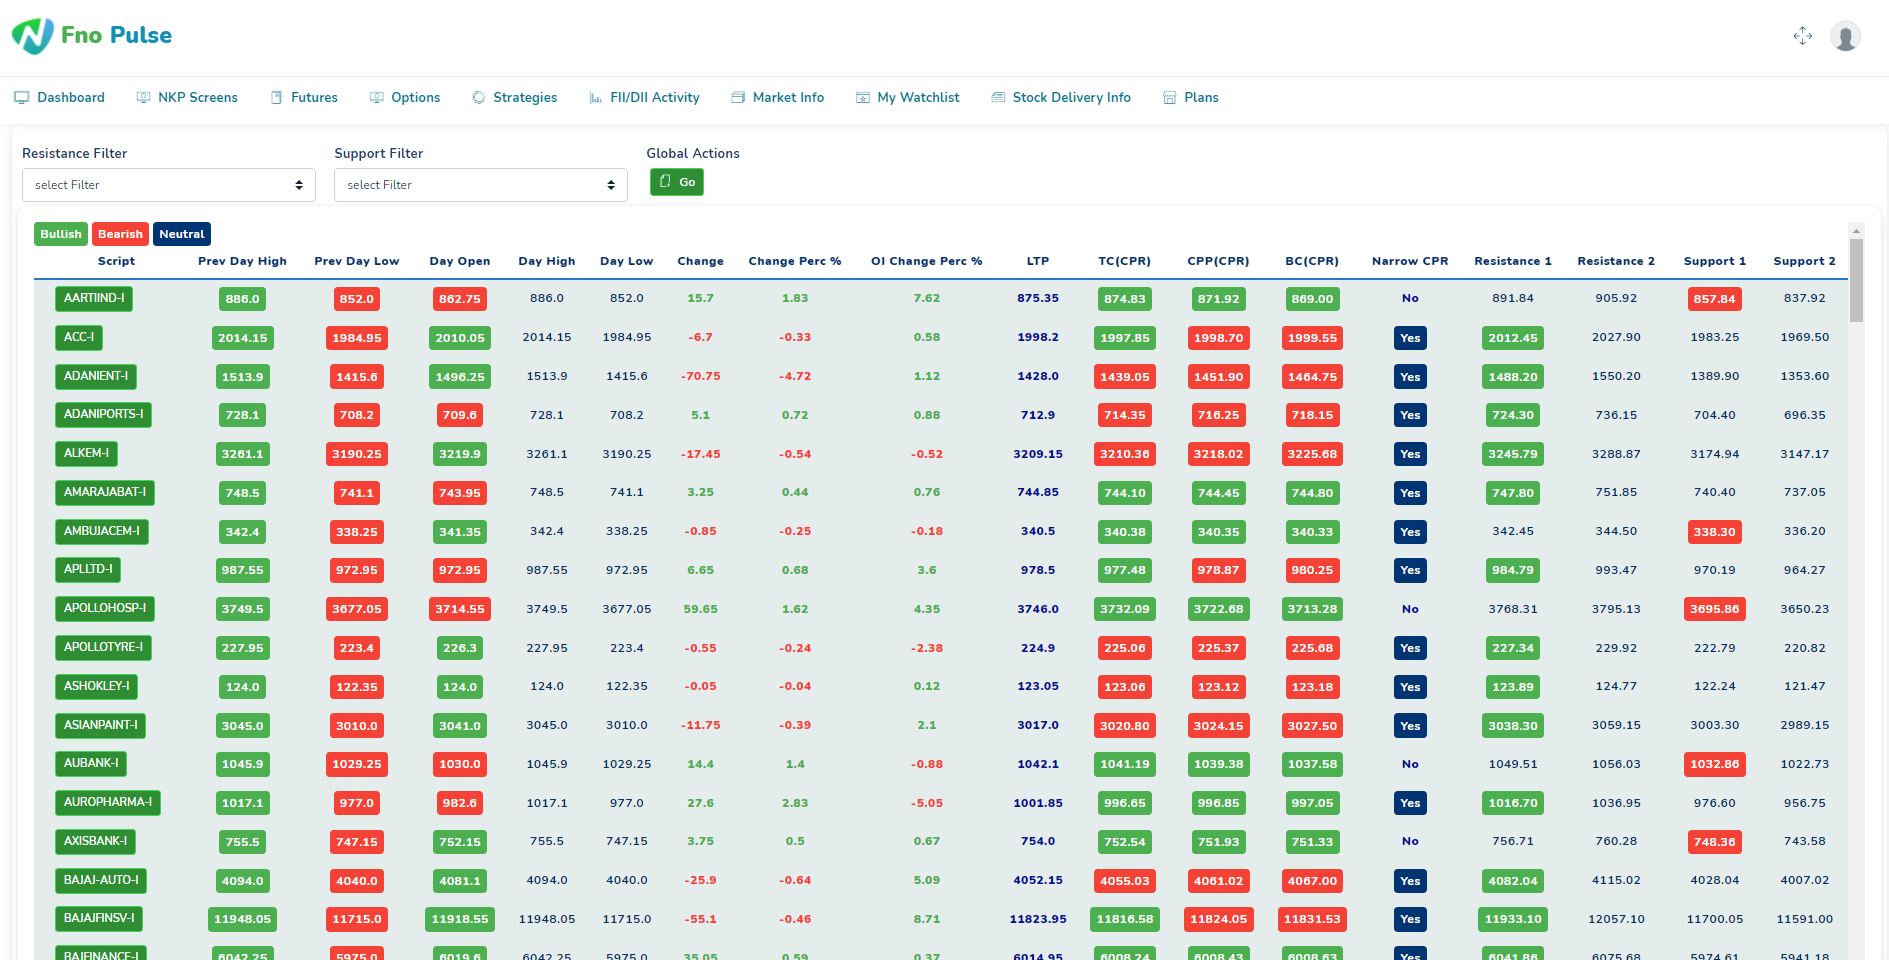Image resolution: width=1889 pixels, height=960 pixels.
Task: Open the BAJAJFINSV-I script
Action: [x=99, y=918]
